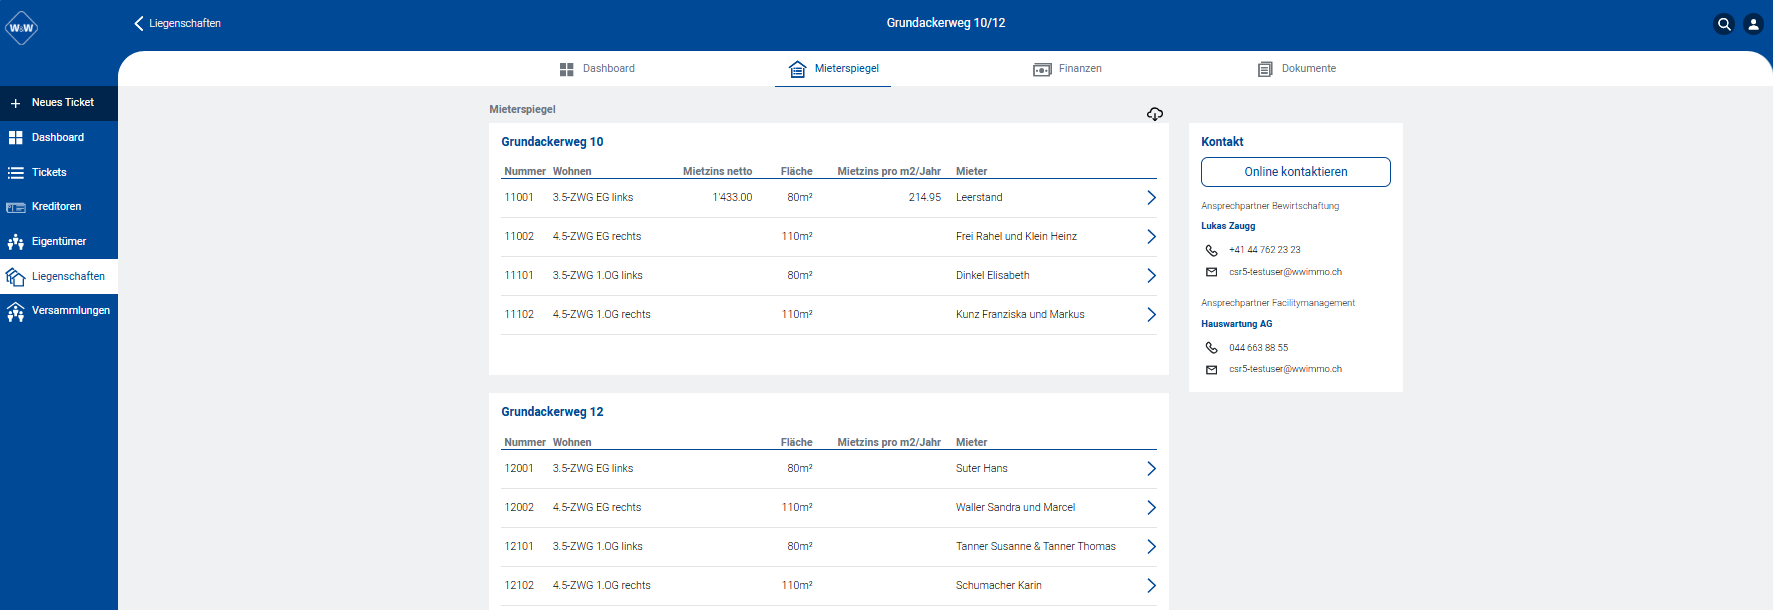Open Kreditoren in the sidebar
Viewport: 1773px width, 610px height.
coord(59,207)
